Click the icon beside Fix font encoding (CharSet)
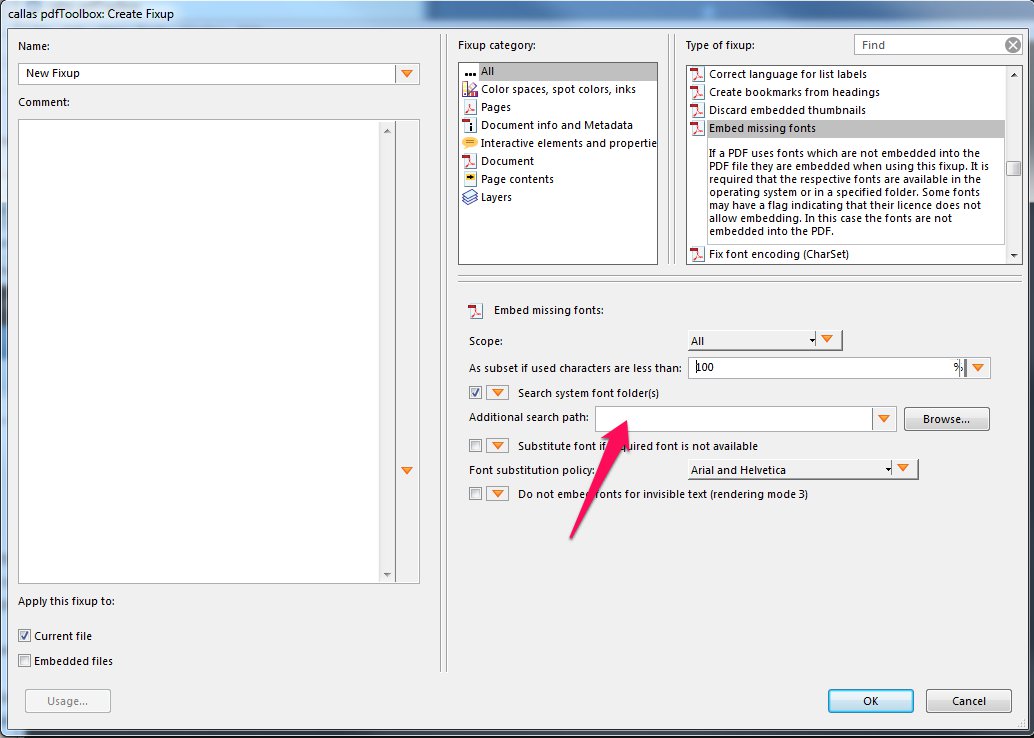The width and height of the screenshot is (1034, 738). (697, 254)
